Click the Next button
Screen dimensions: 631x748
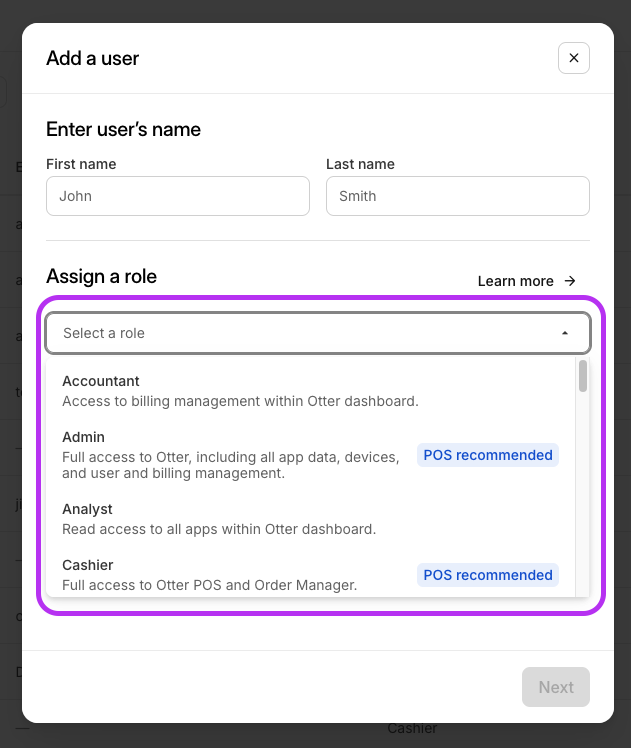click(x=556, y=687)
